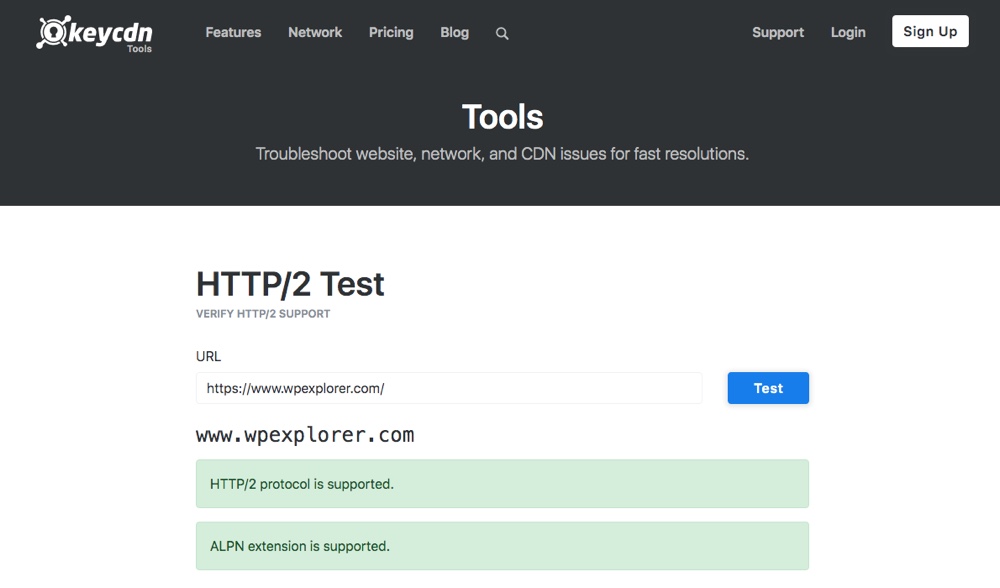Click the Tools page title
Screen dimensions: 1000x588
tap(503, 117)
